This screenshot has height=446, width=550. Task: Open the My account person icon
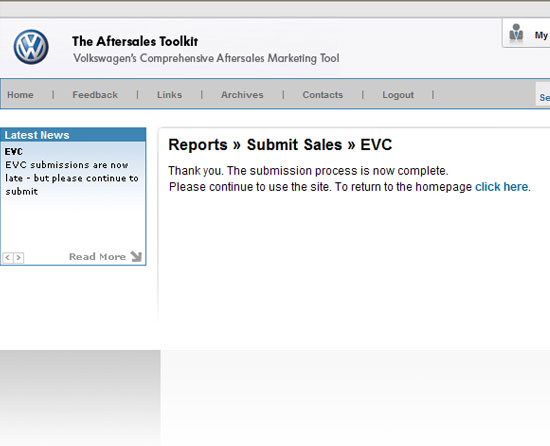pos(516,32)
